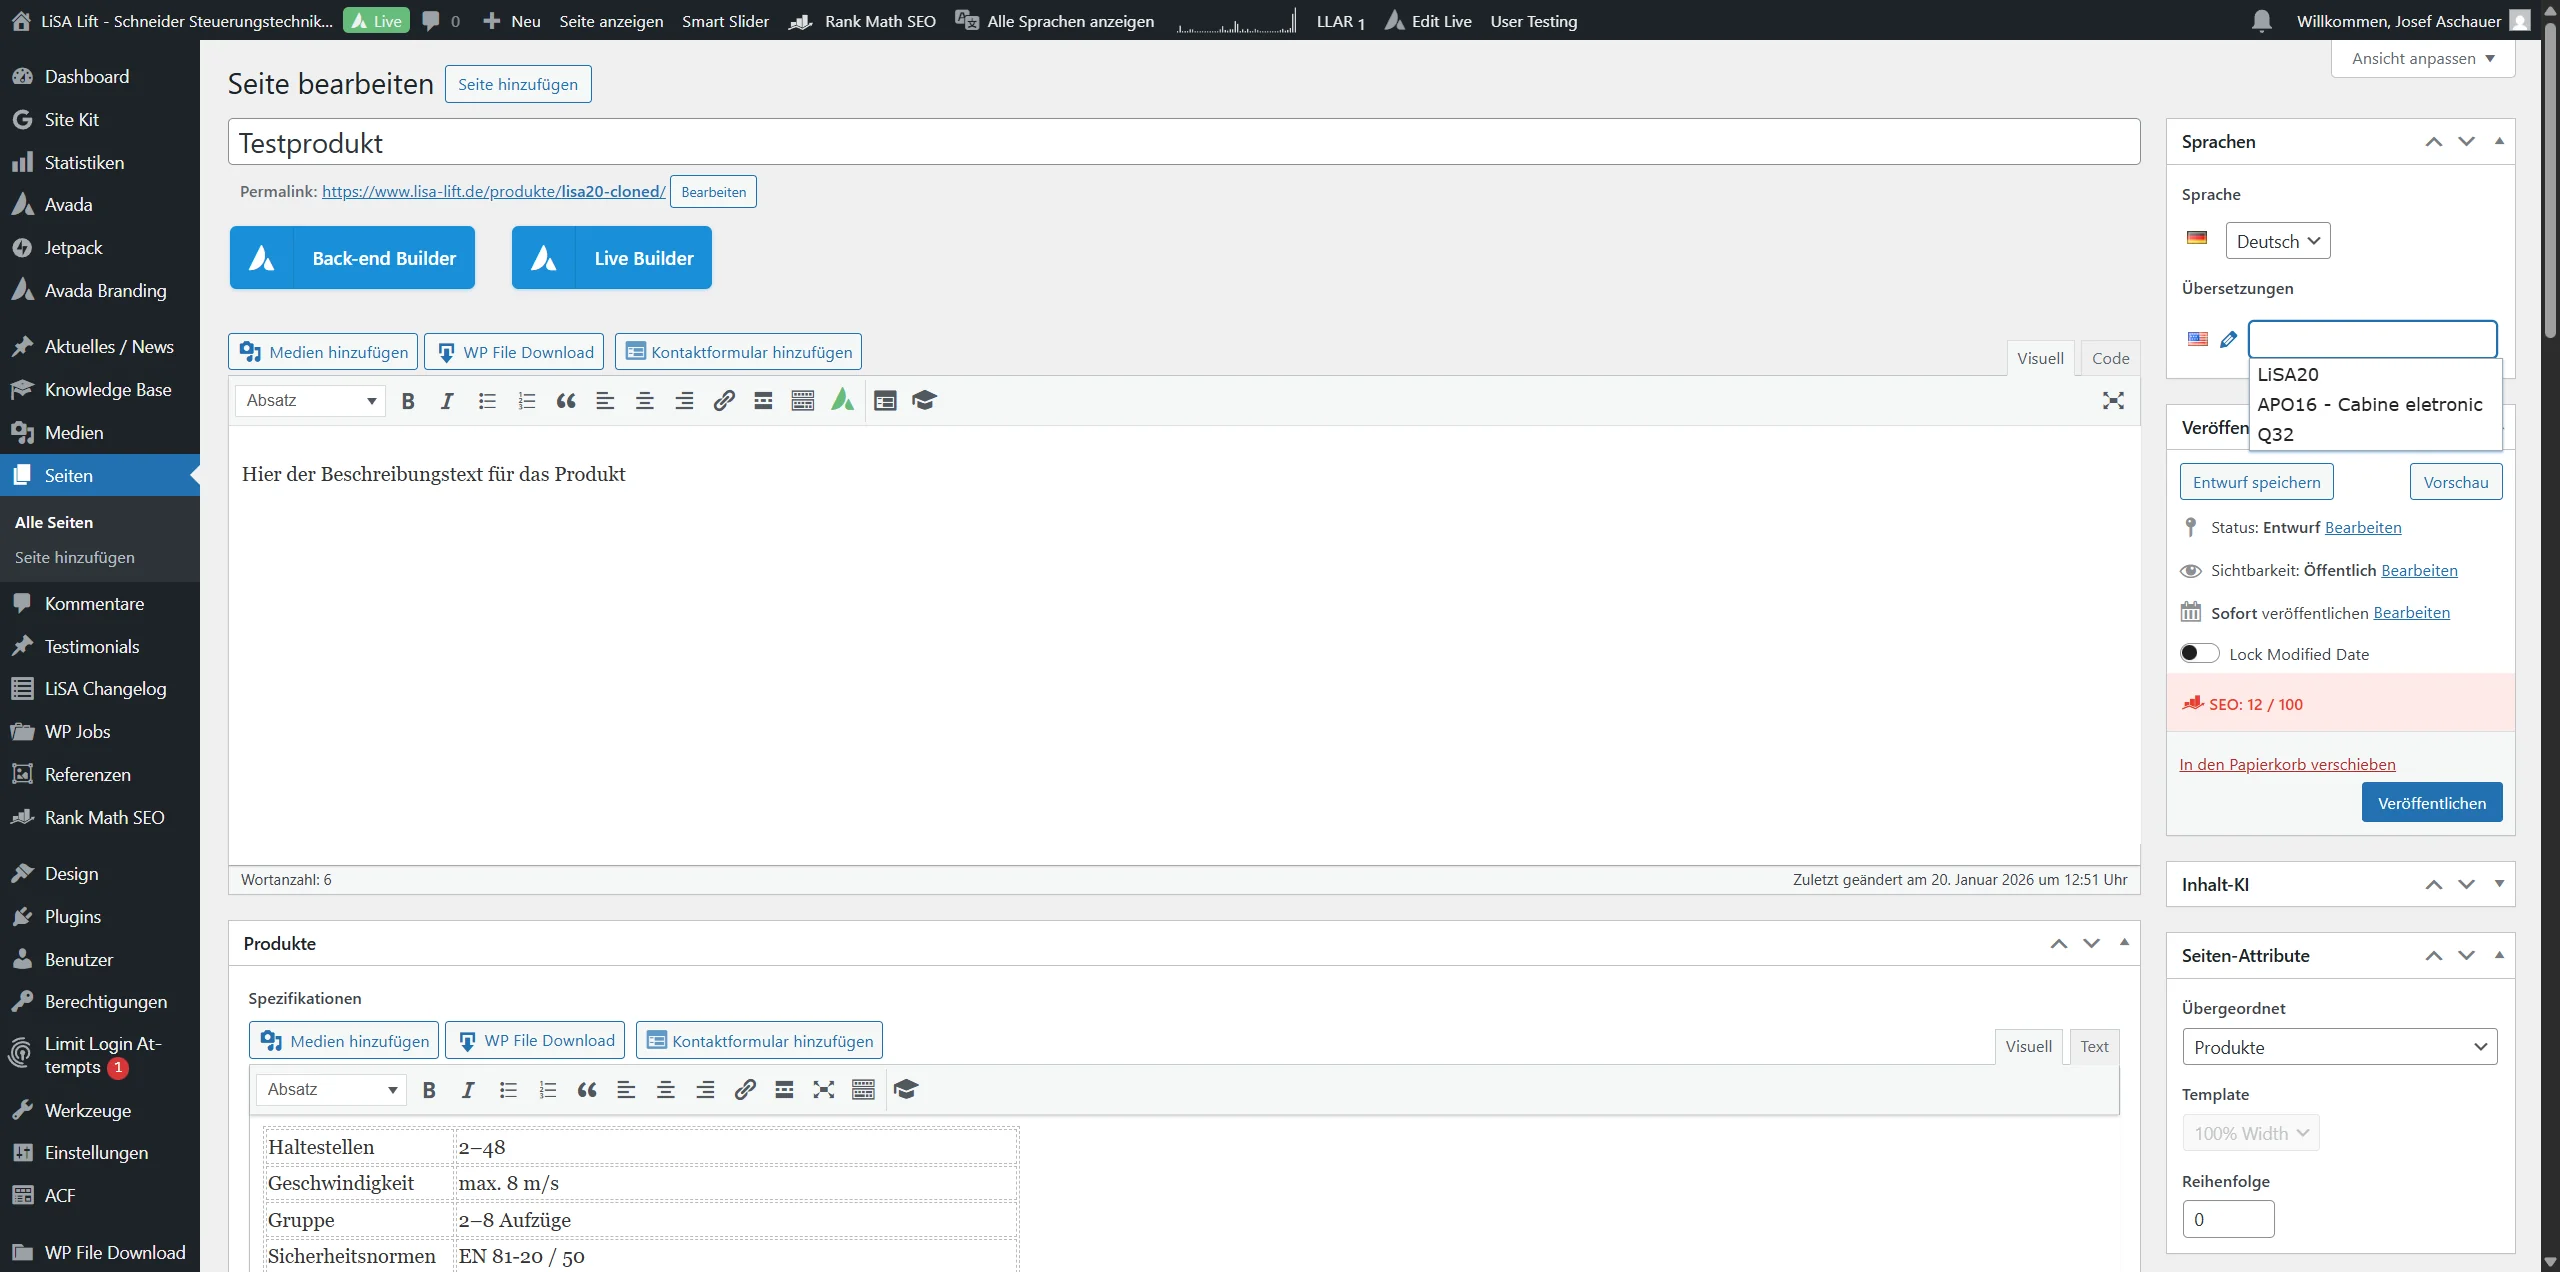Enable distraction-free fullscreen writing mode
This screenshot has height=1272, width=2560.
(2113, 401)
